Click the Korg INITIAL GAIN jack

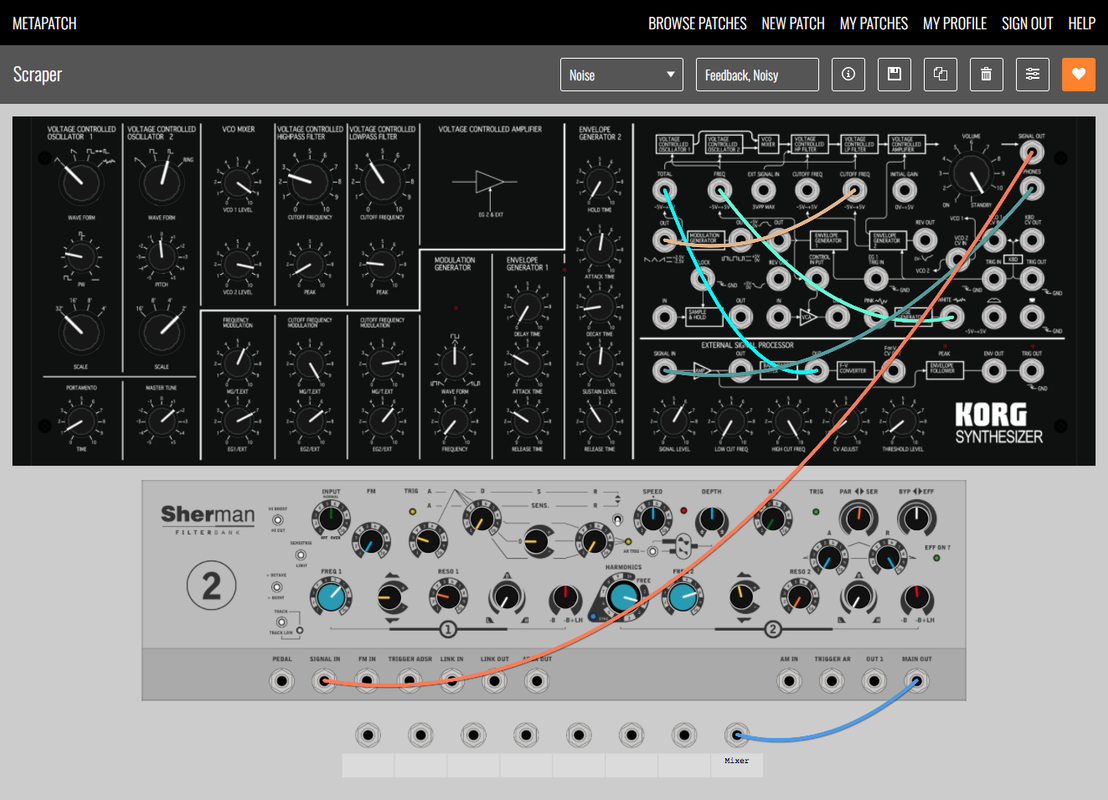[904, 190]
